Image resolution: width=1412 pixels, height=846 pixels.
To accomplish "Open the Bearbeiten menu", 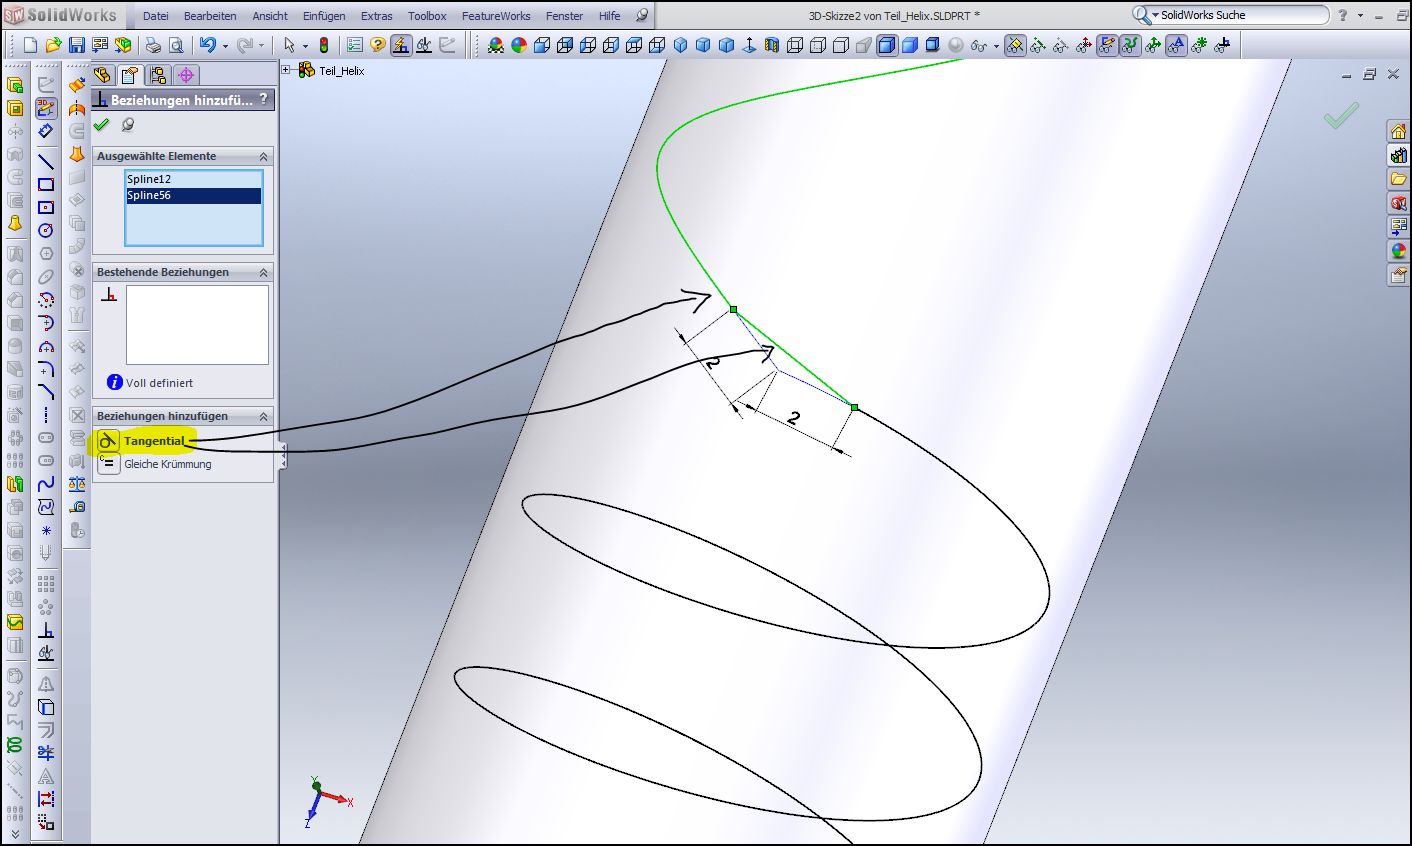I will (210, 16).
